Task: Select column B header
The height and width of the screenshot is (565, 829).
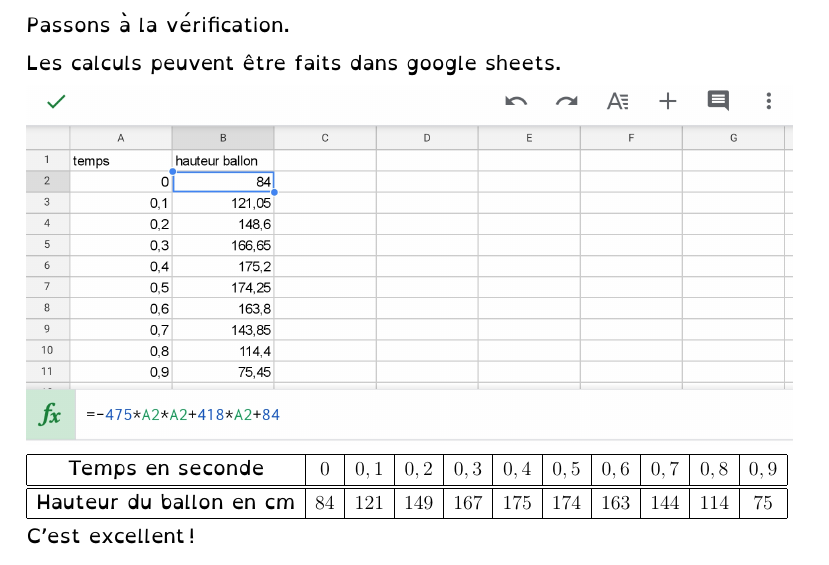Action: [x=223, y=138]
